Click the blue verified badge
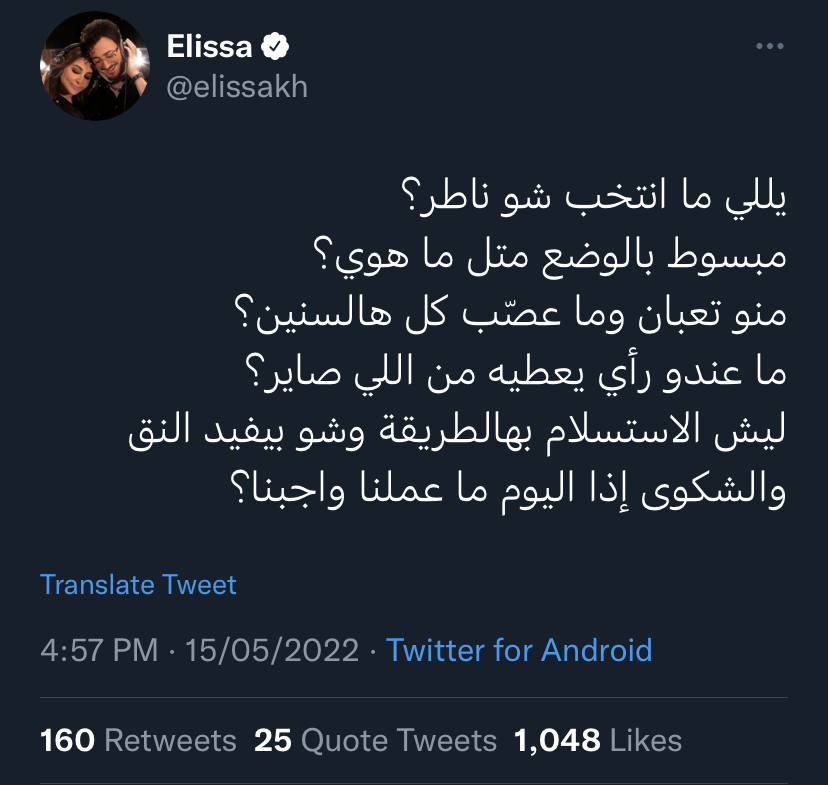Image resolution: width=828 pixels, height=785 pixels. (x=275, y=47)
